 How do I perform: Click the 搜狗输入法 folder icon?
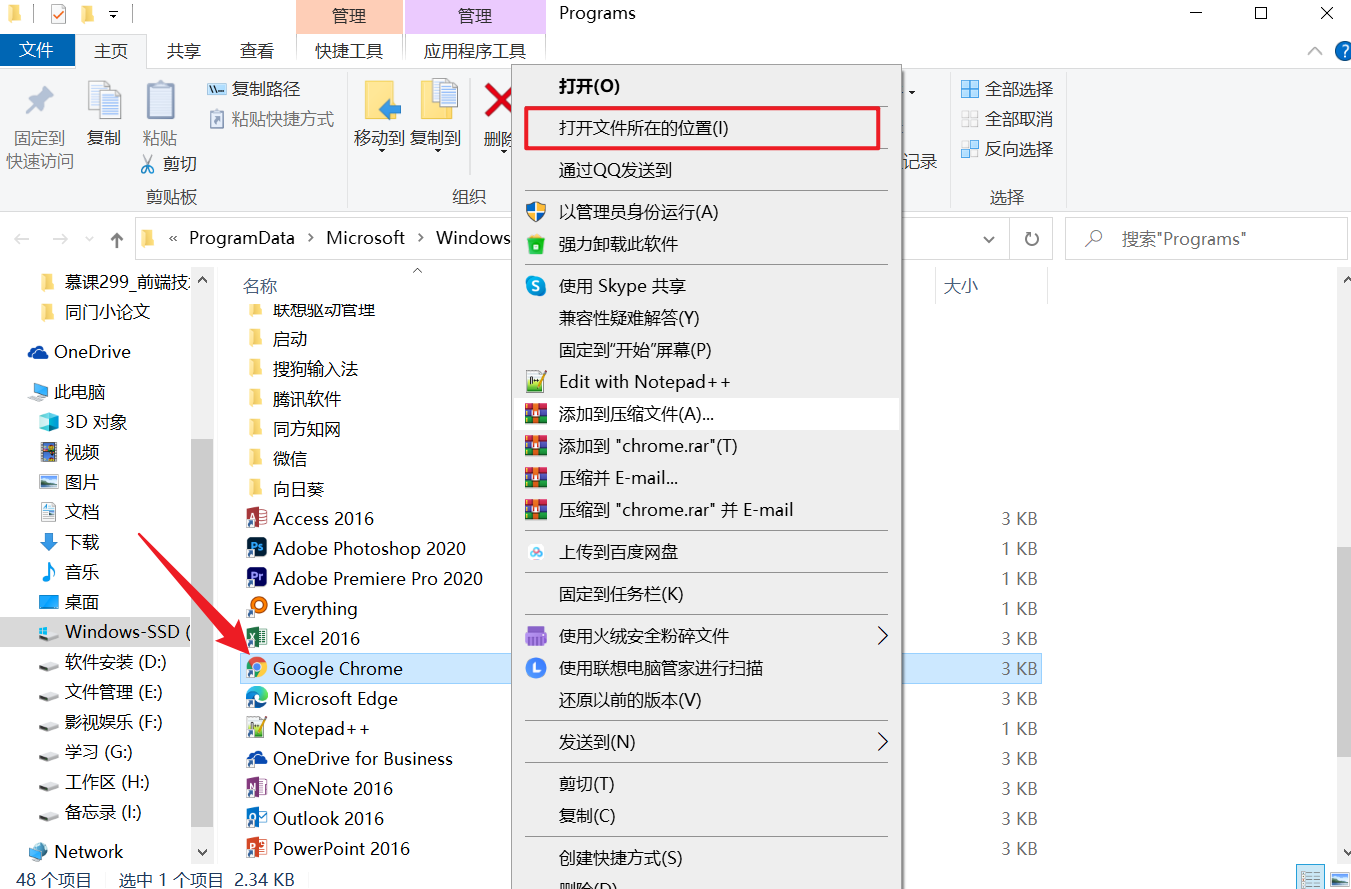(257, 368)
